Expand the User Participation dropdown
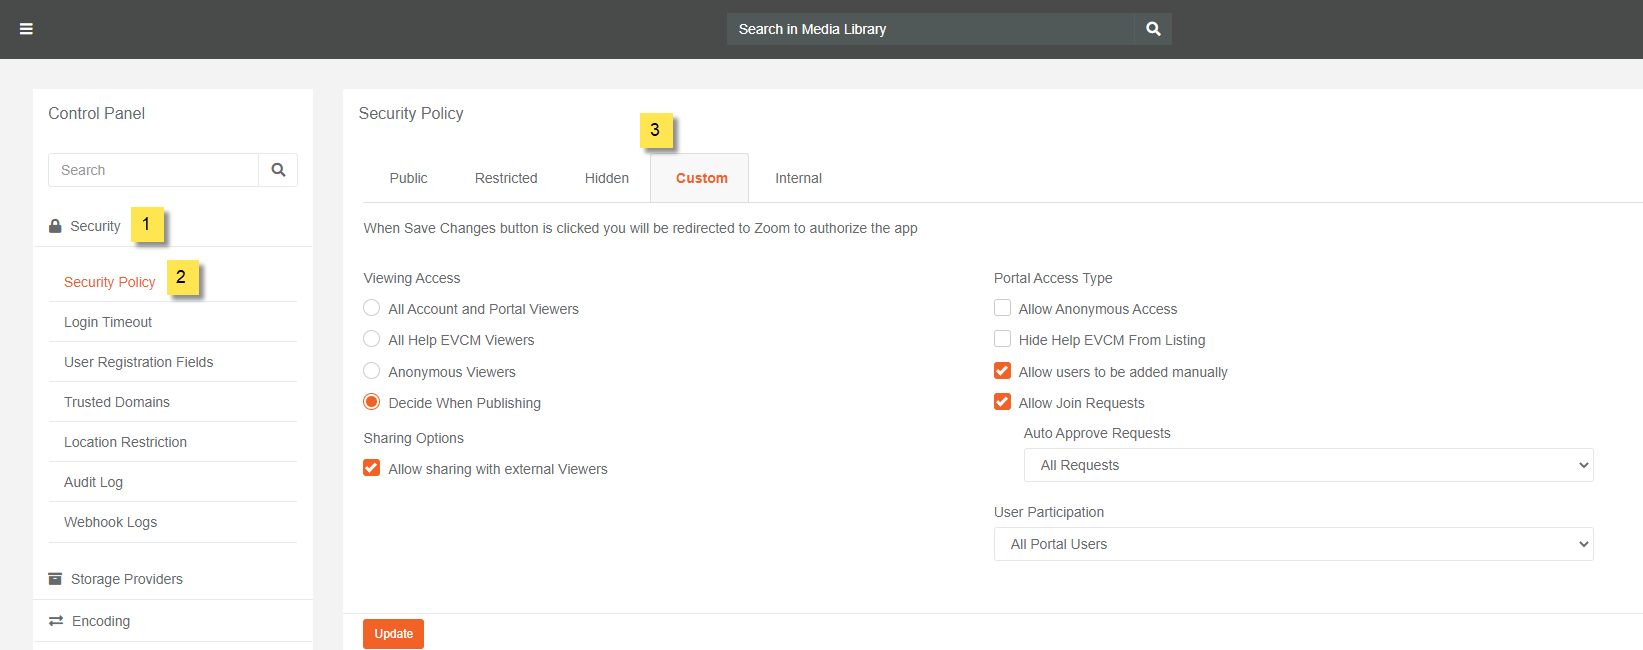The width and height of the screenshot is (1643, 650). [1293, 544]
